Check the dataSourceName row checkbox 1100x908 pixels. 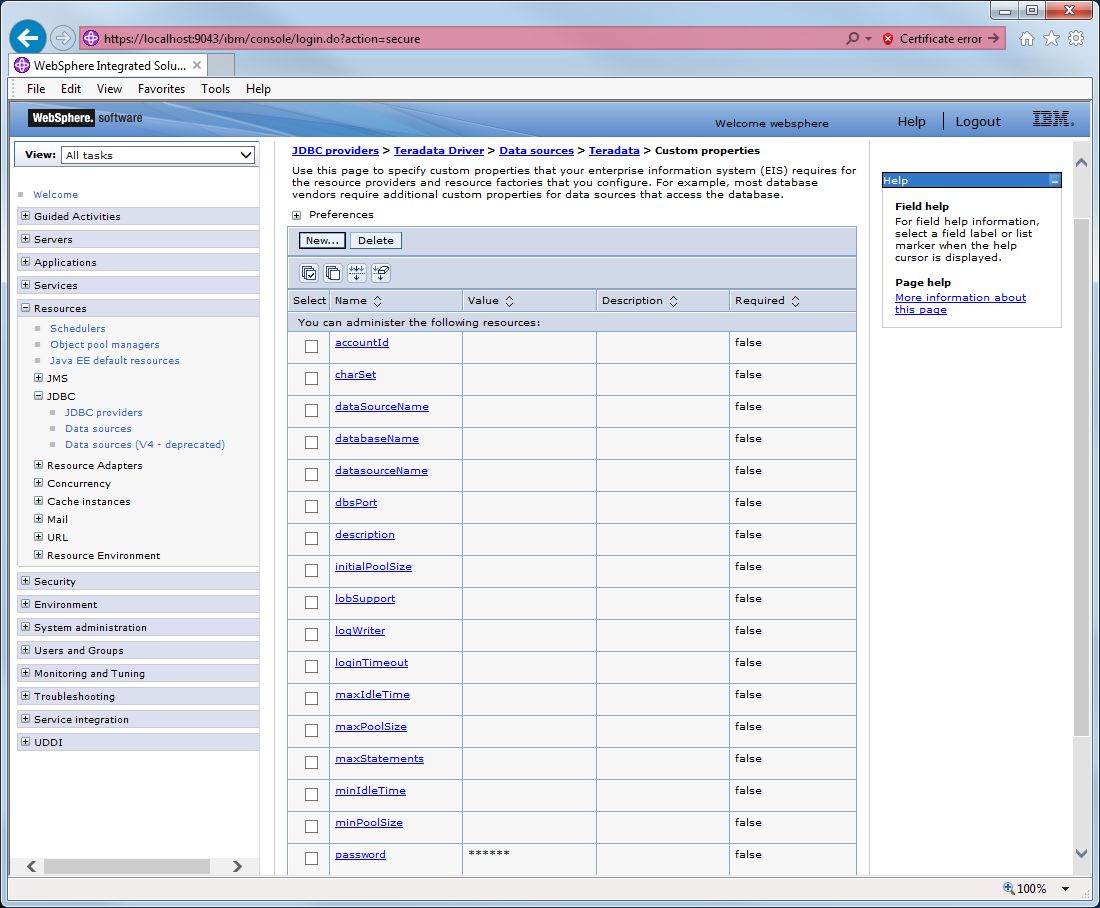311,410
